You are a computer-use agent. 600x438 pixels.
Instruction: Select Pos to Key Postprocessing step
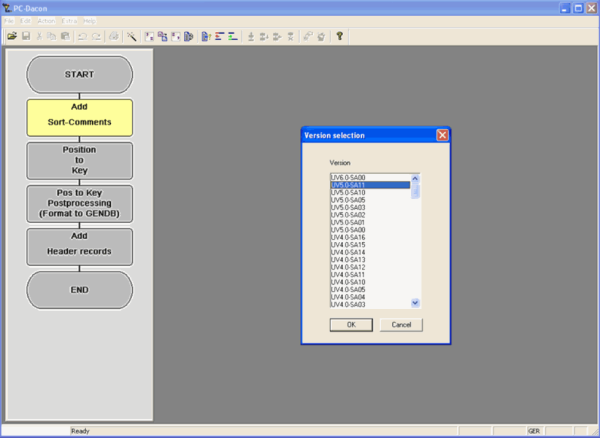[x=80, y=204]
